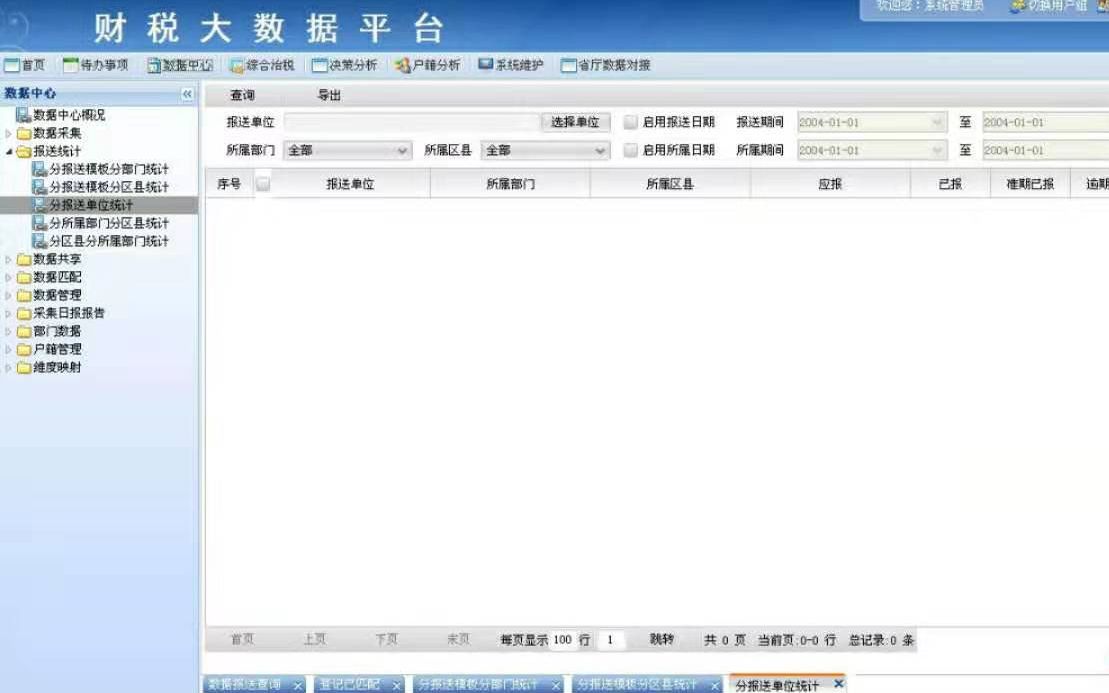Open the 所属区县 dropdown
1109x693 pixels.
pos(545,150)
